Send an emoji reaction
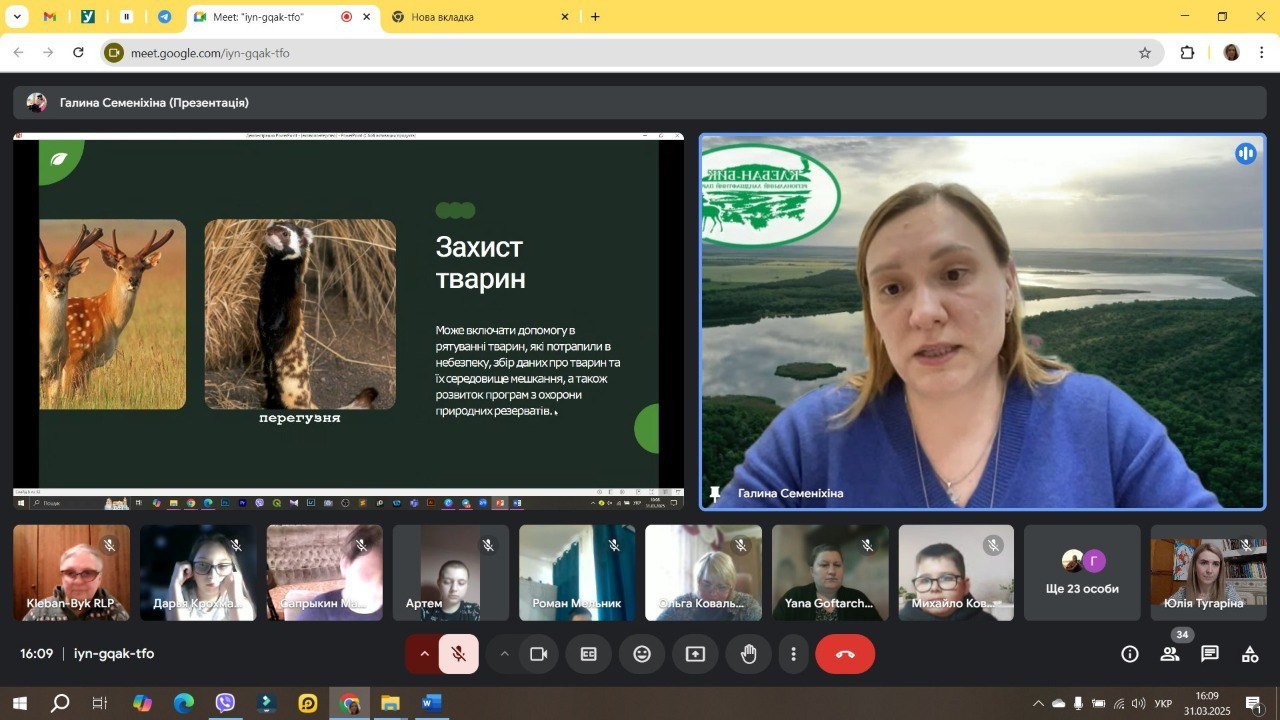The image size is (1280, 720). 642,654
